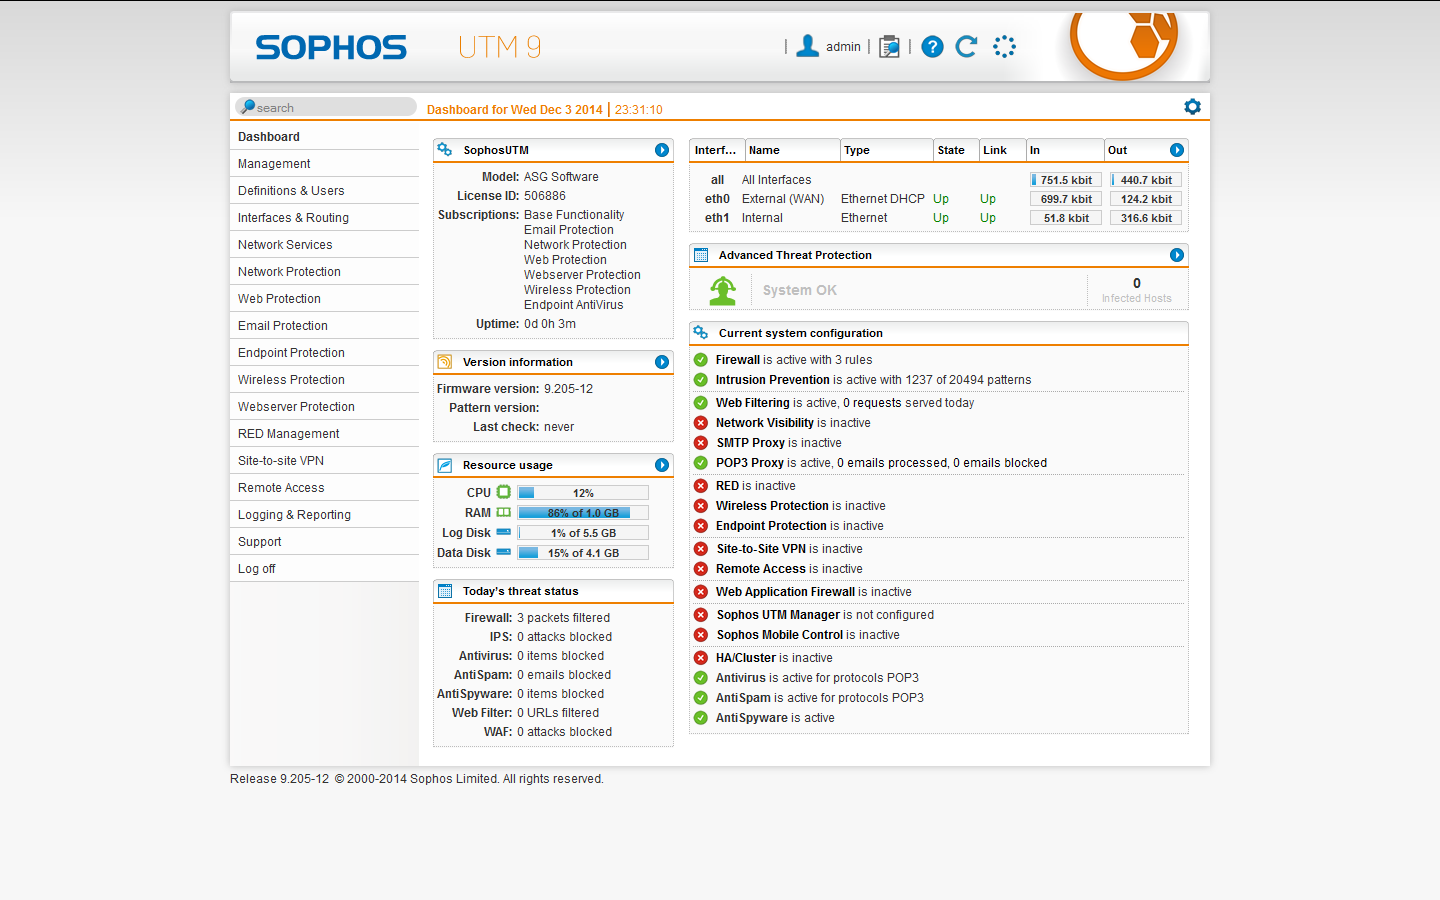Viewport: 1440px width, 900px height.
Task: Click green status icon beside Firewall
Action: pyautogui.click(x=701, y=360)
